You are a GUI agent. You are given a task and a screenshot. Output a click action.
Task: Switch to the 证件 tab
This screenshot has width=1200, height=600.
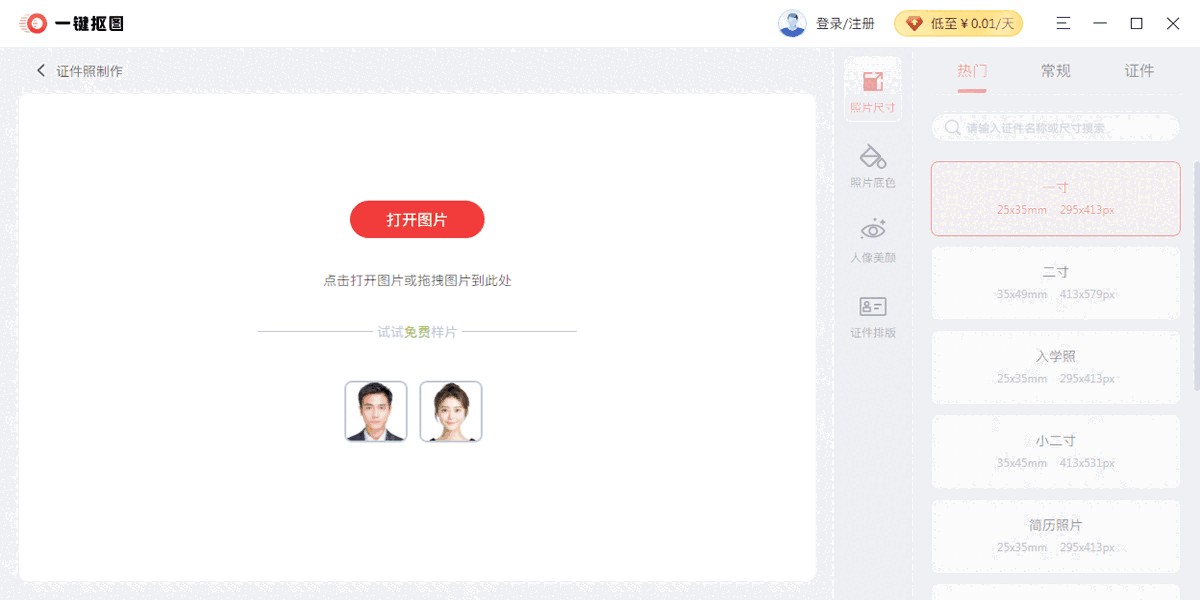(1139, 71)
